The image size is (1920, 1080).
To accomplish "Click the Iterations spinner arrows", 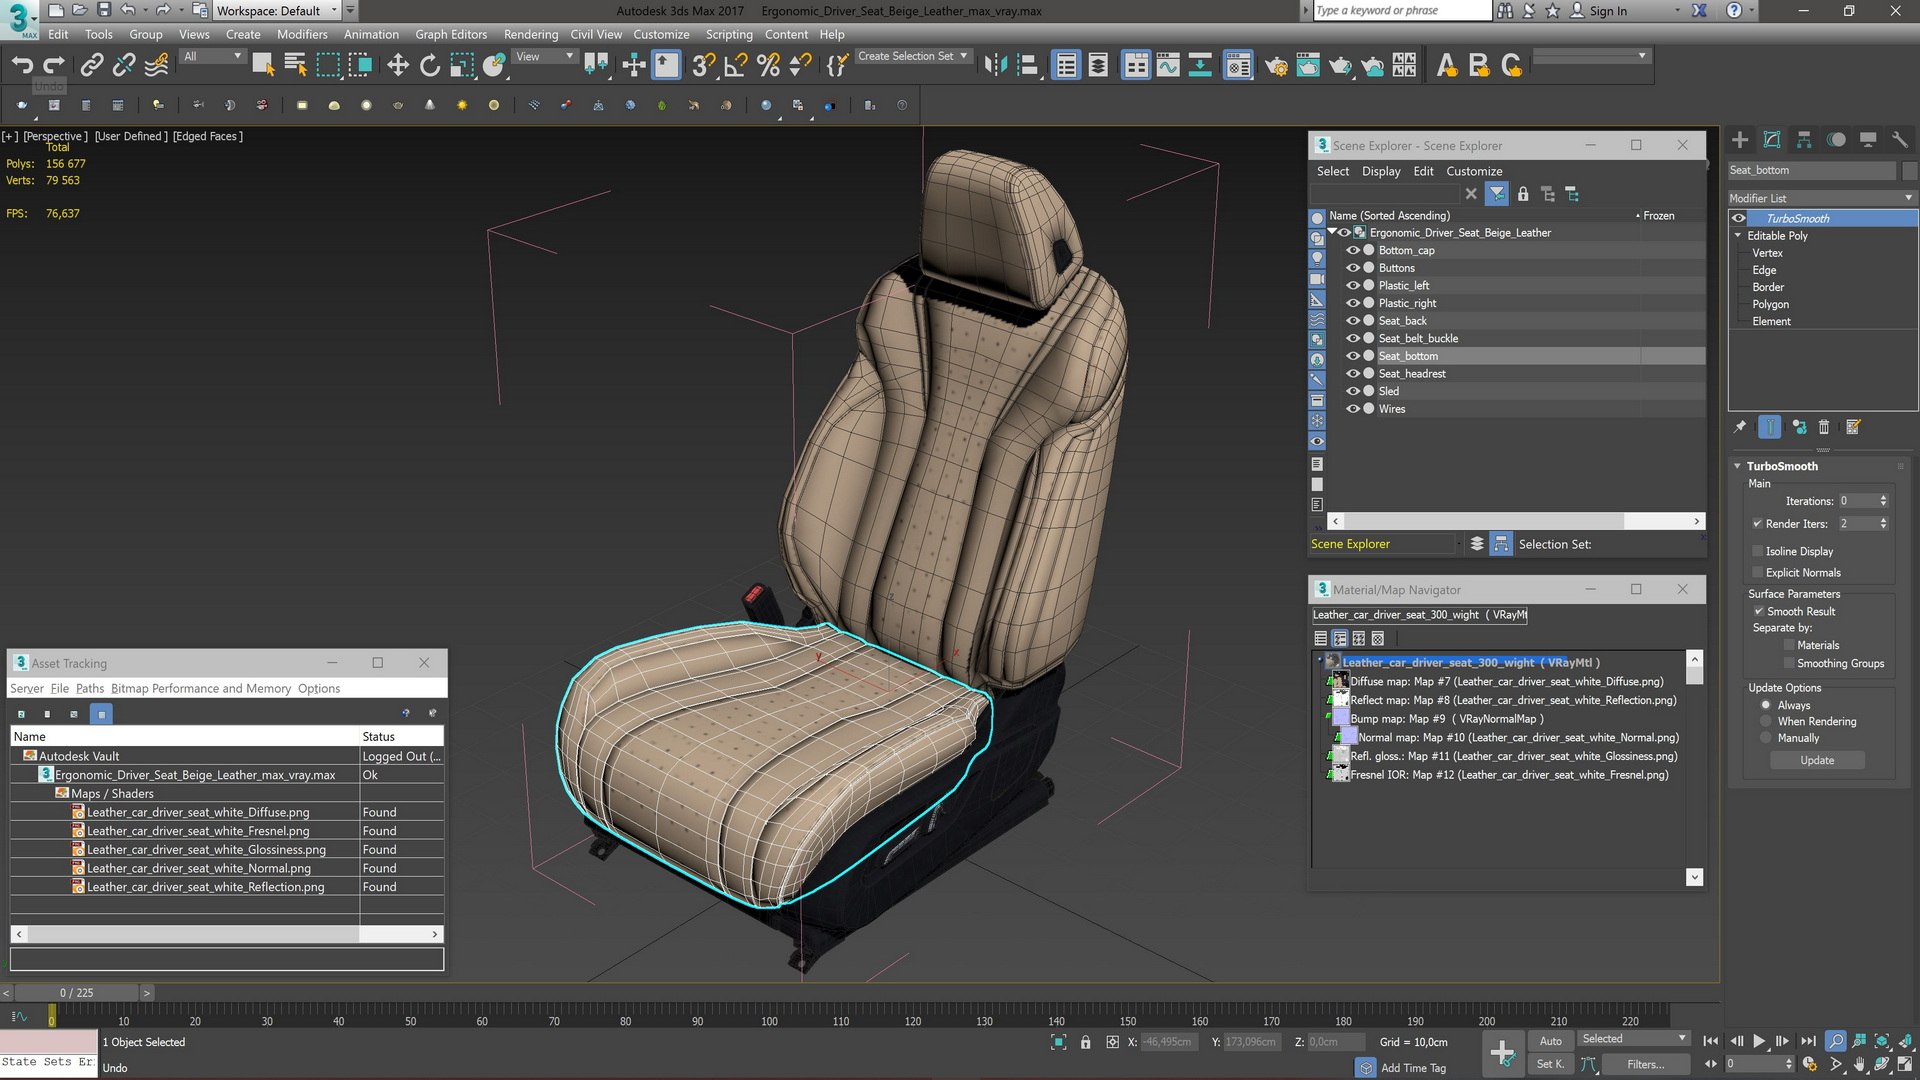I will [x=1883, y=501].
